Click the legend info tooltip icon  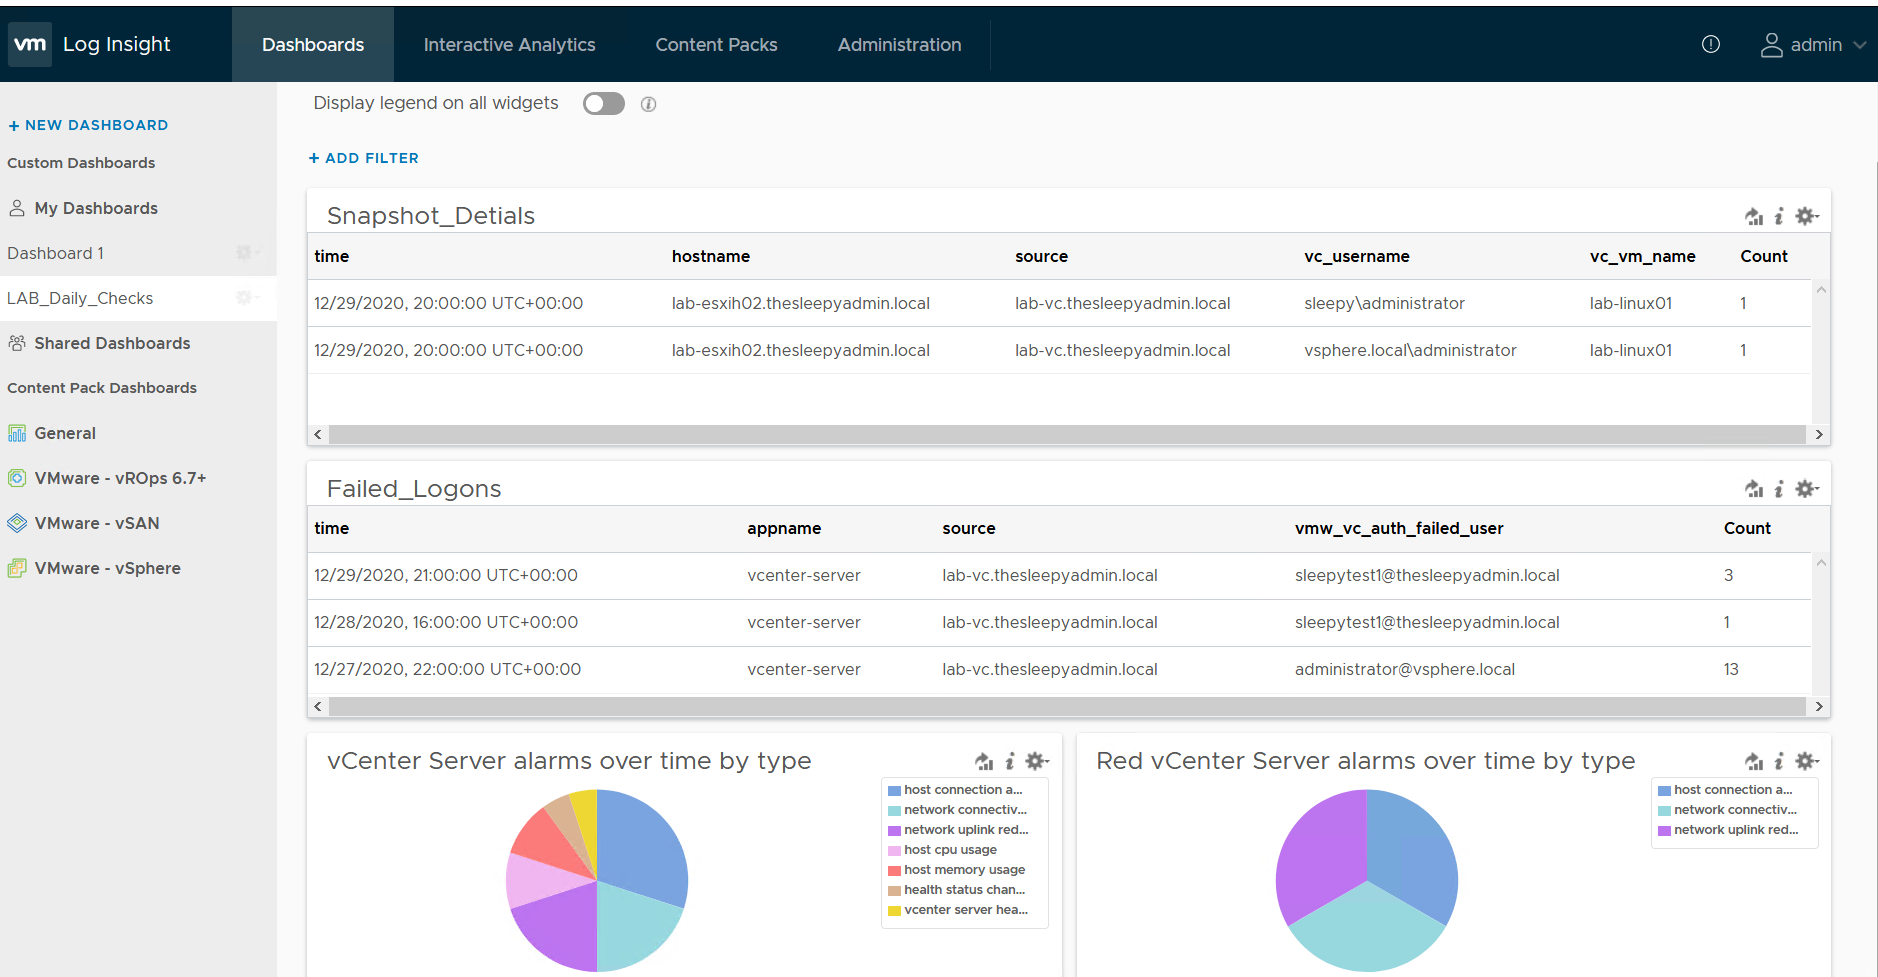(647, 103)
